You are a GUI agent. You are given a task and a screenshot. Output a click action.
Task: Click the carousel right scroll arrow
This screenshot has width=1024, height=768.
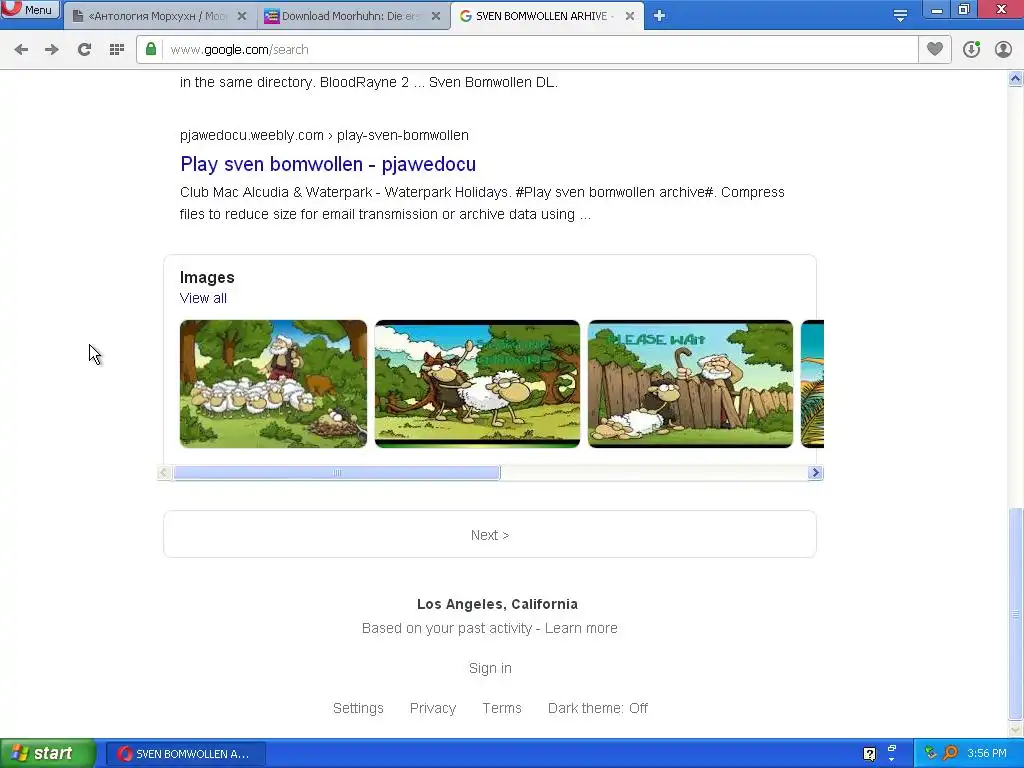[x=815, y=473]
